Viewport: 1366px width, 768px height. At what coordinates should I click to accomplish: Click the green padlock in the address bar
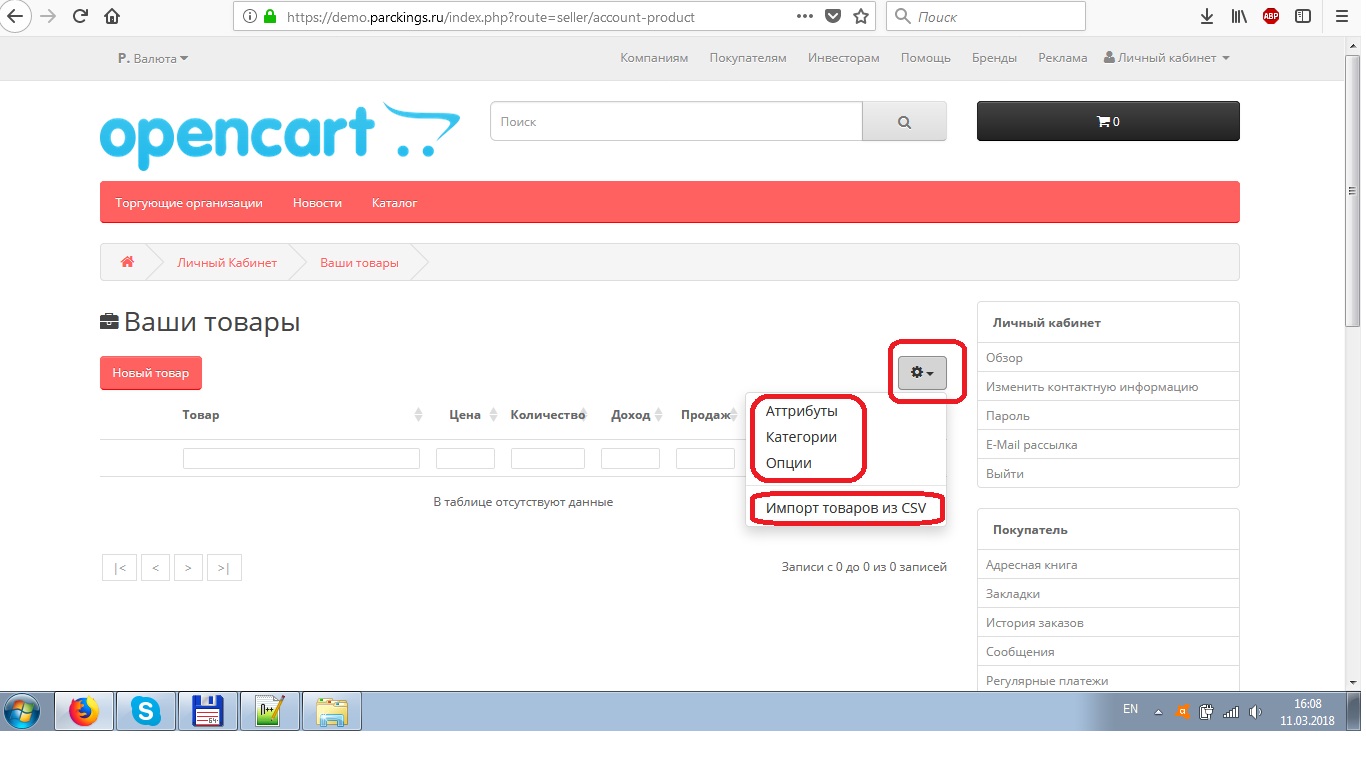269,16
